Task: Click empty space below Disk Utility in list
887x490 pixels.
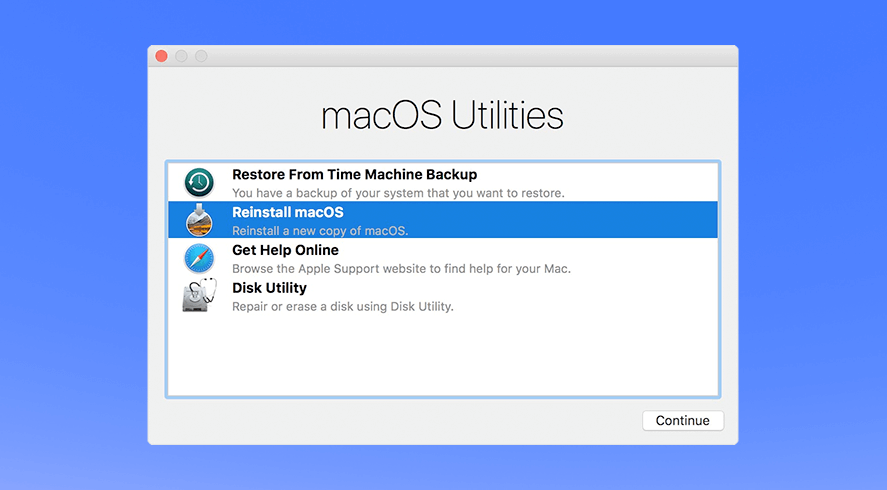Action: click(x=442, y=355)
